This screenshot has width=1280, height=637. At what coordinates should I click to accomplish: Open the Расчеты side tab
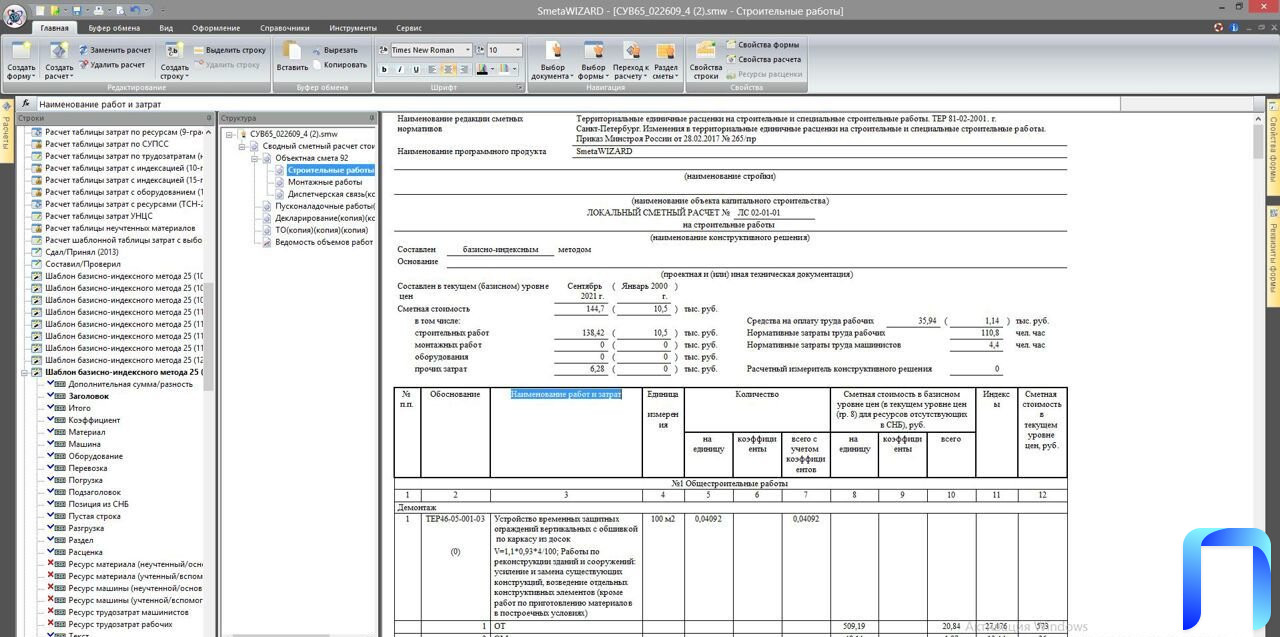coord(6,132)
